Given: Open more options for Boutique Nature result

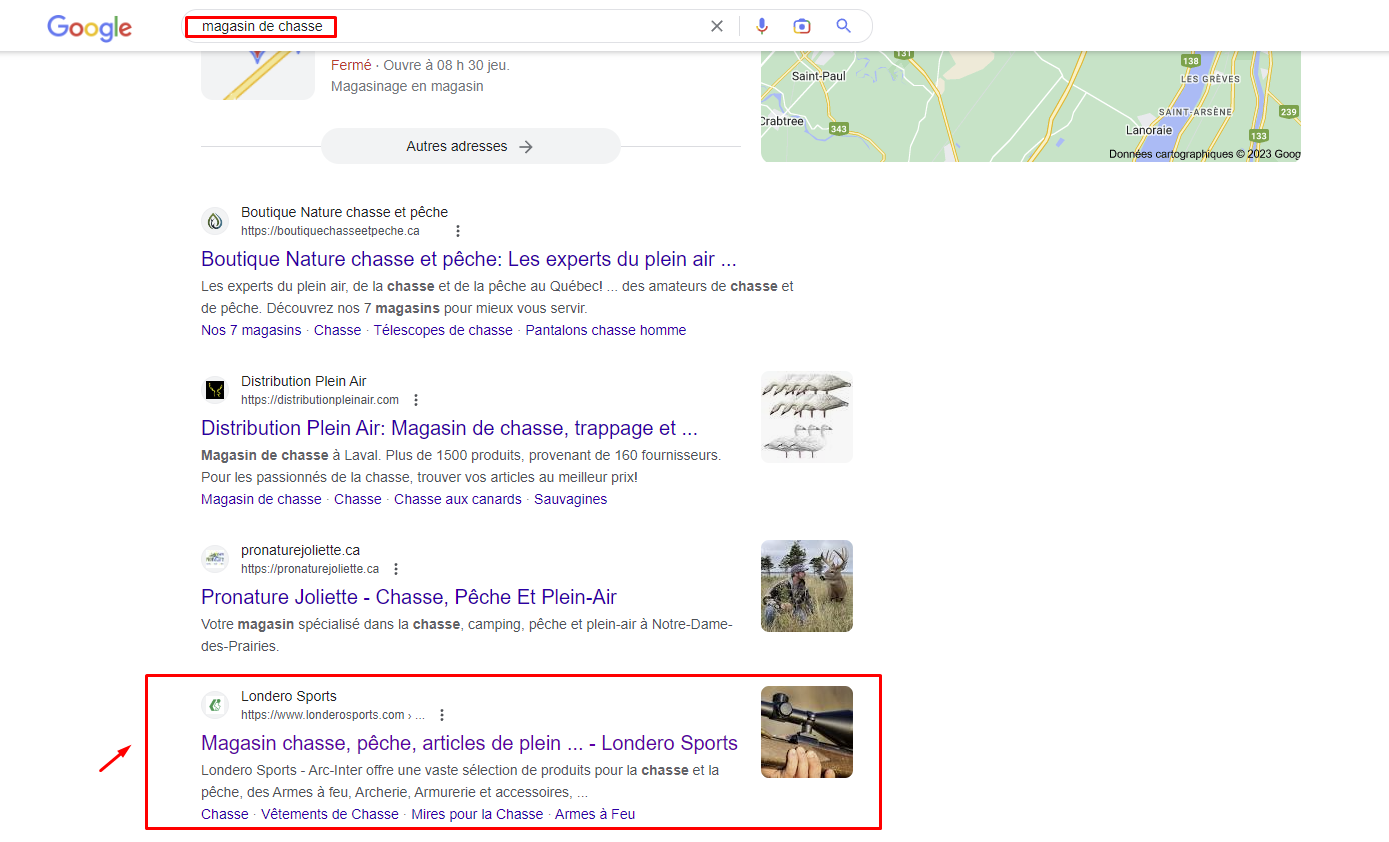Looking at the screenshot, I should (458, 231).
